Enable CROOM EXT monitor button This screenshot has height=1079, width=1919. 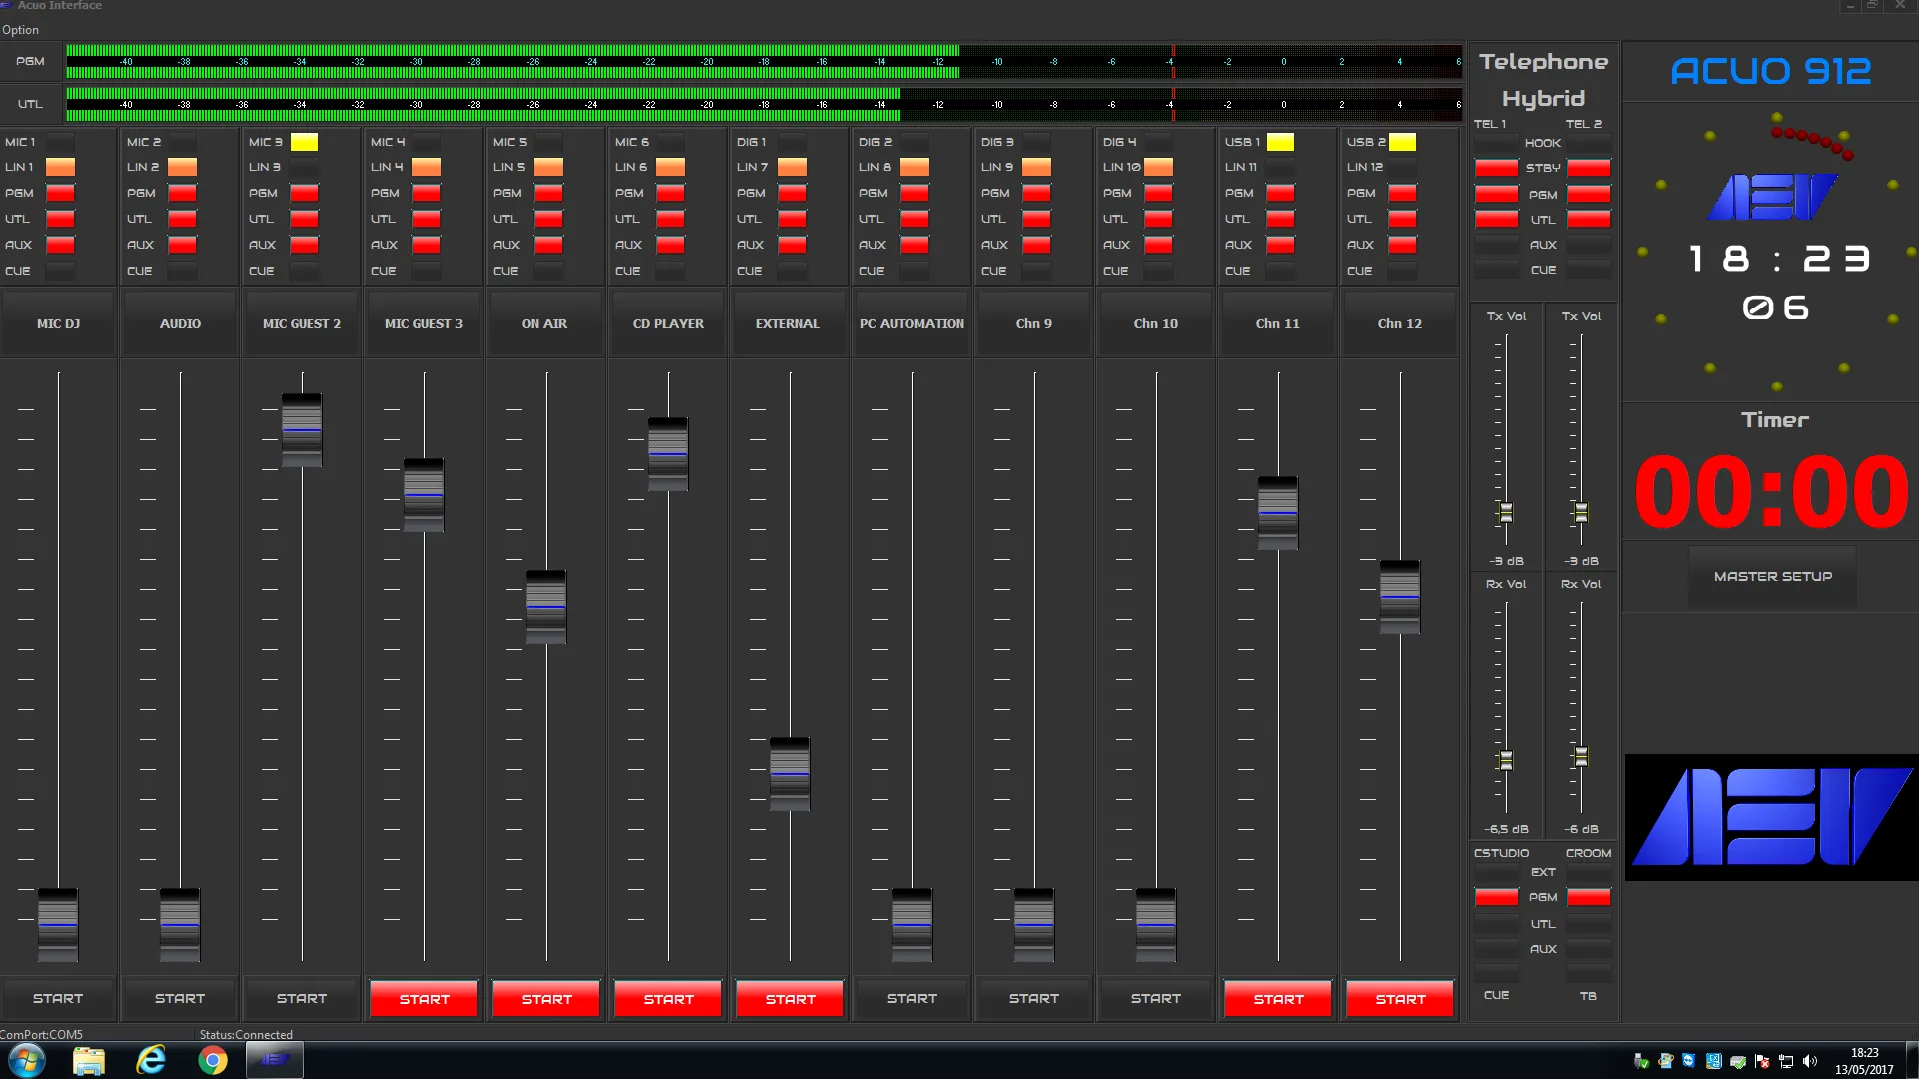point(1589,872)
